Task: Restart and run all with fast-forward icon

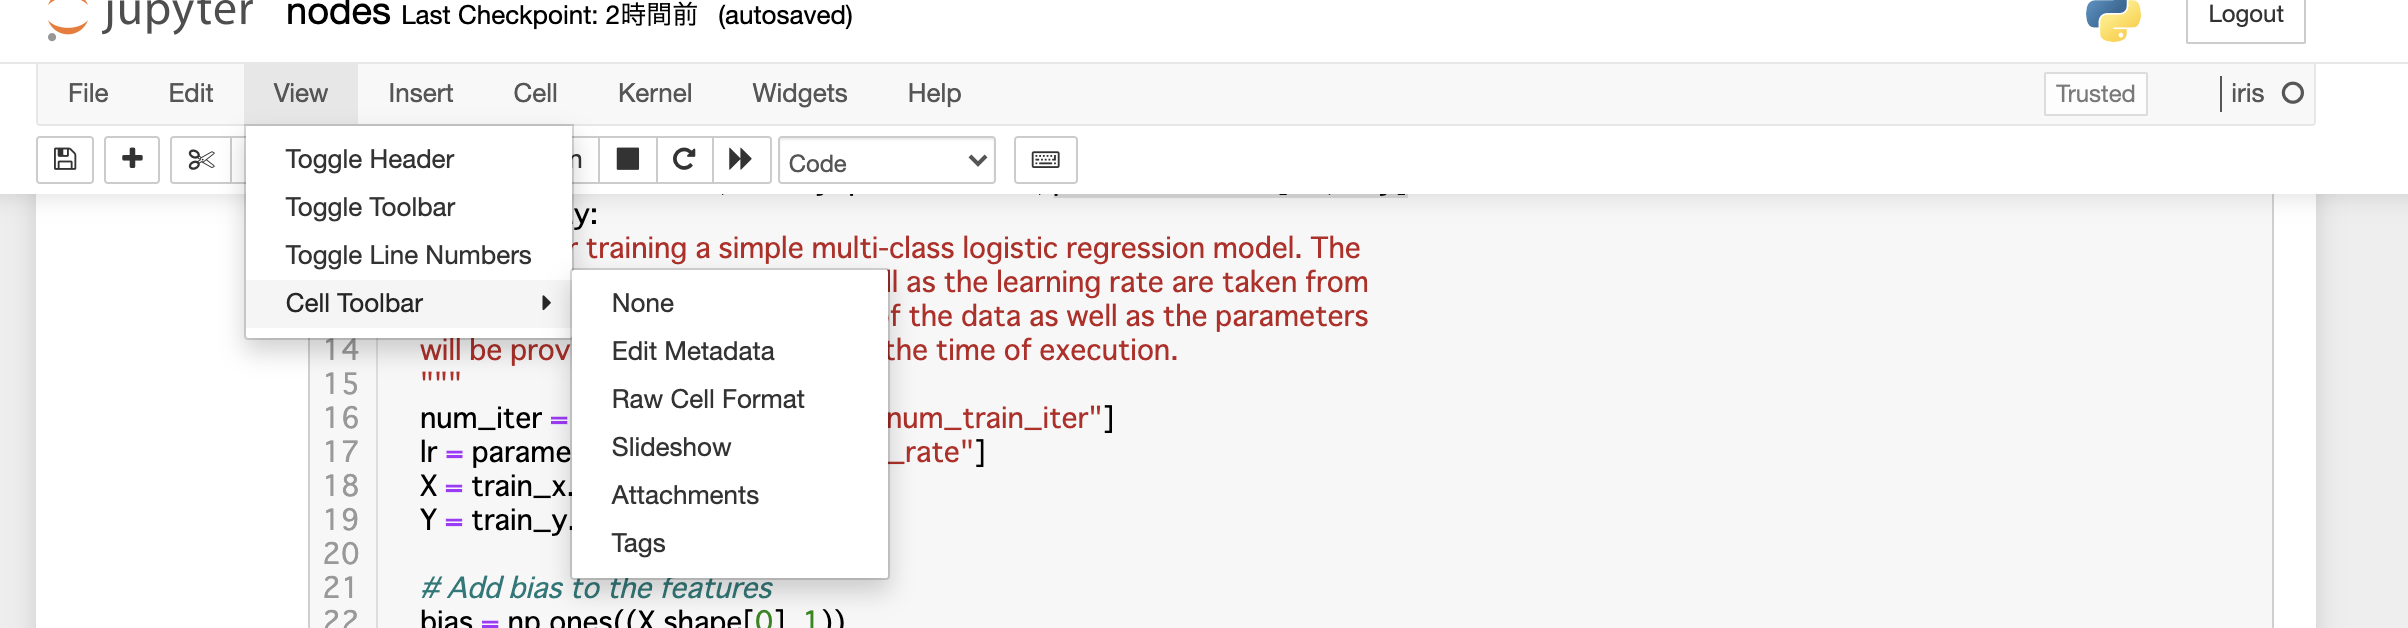Action: click(x=741, y=160)
